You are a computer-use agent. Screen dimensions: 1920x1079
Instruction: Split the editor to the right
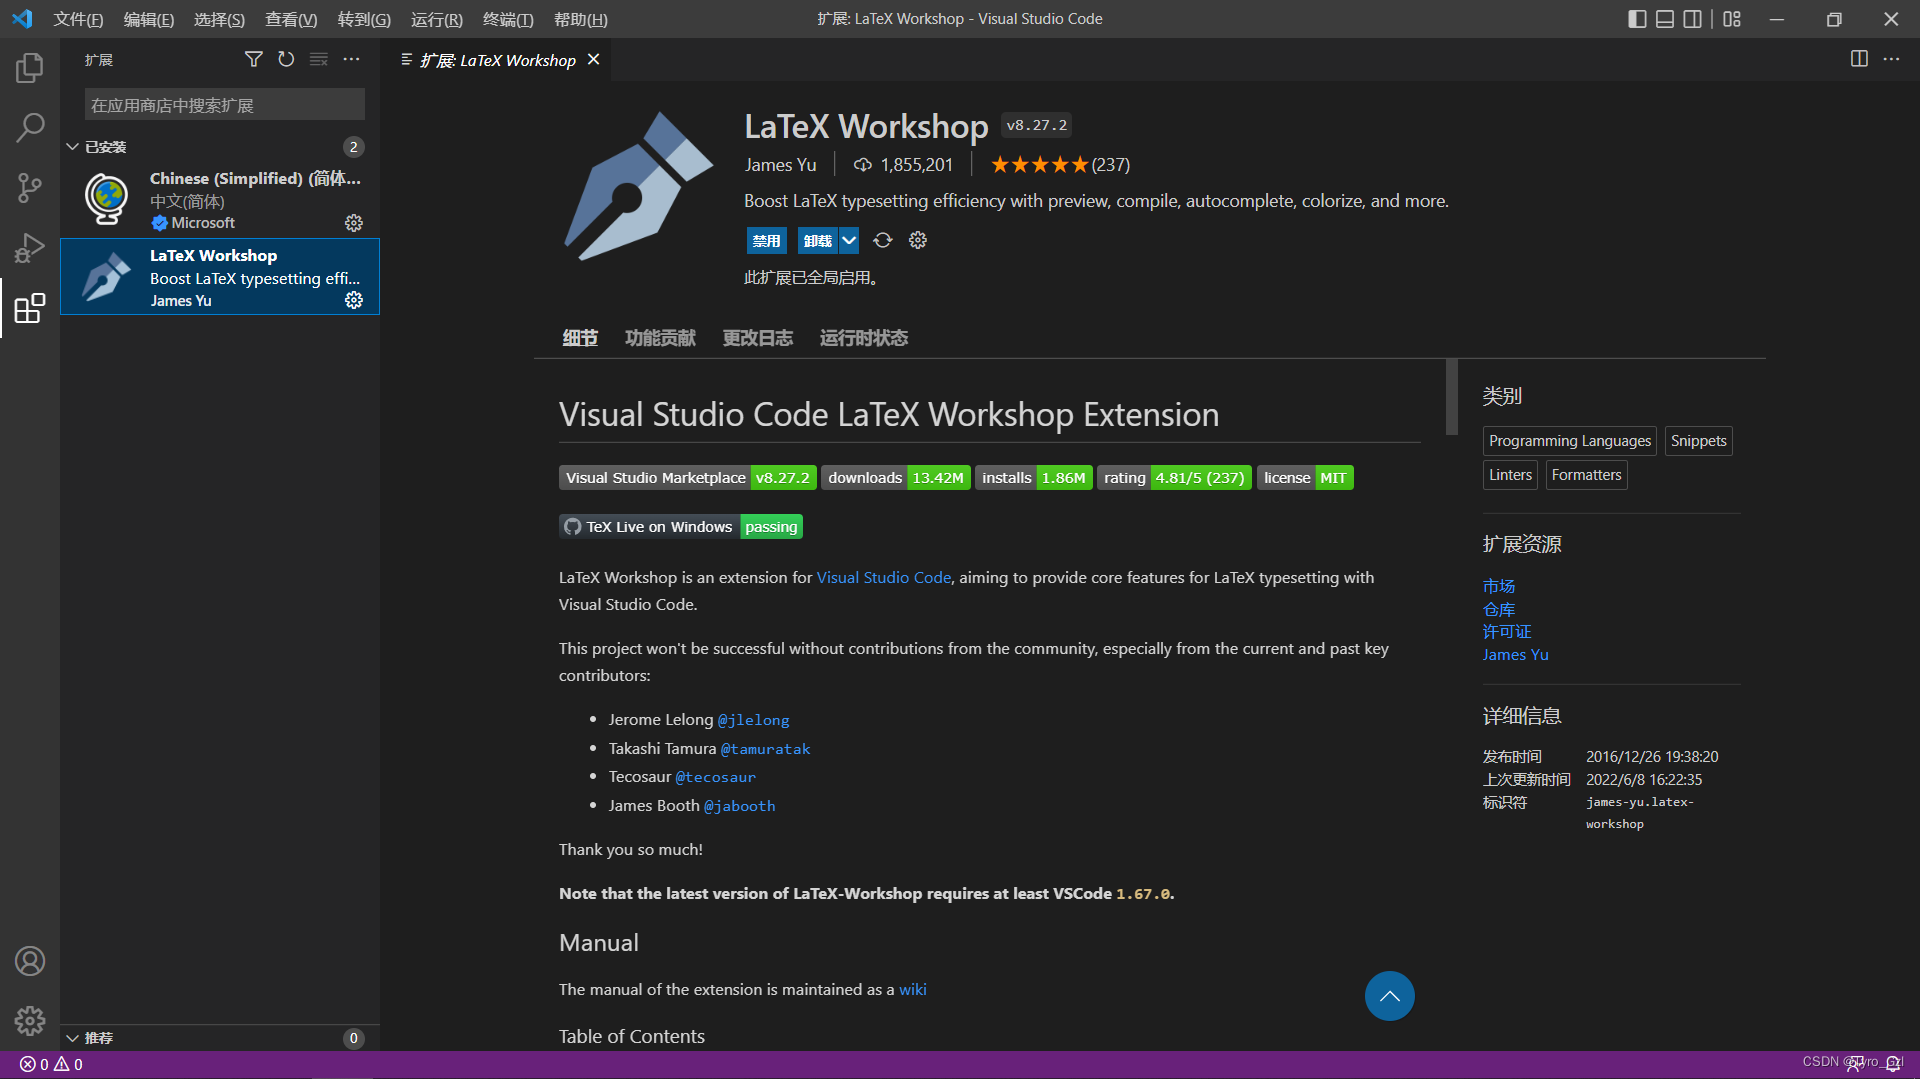[1859, 59]
